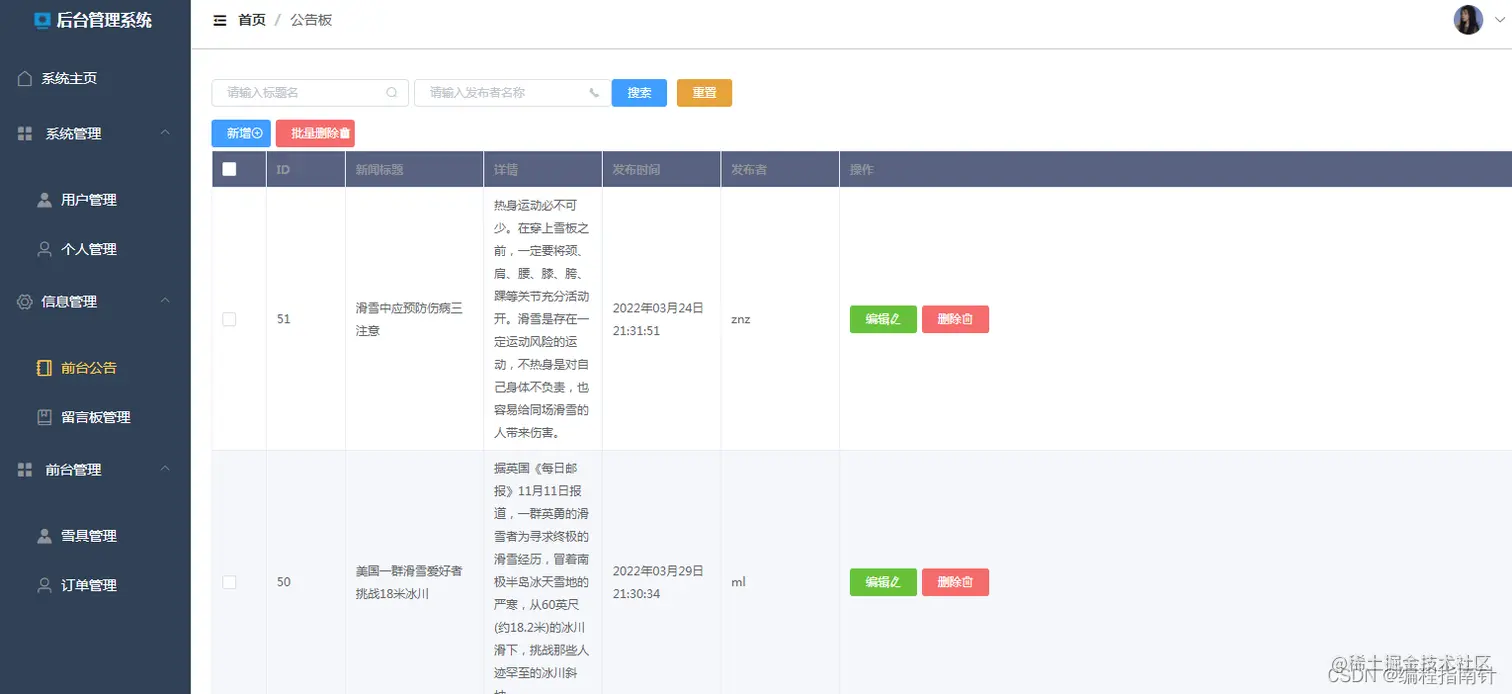The width and height of the screenshot is (1512, 694).
Task: Click the search magnifier icon in title field
Action: click(392, 92)
